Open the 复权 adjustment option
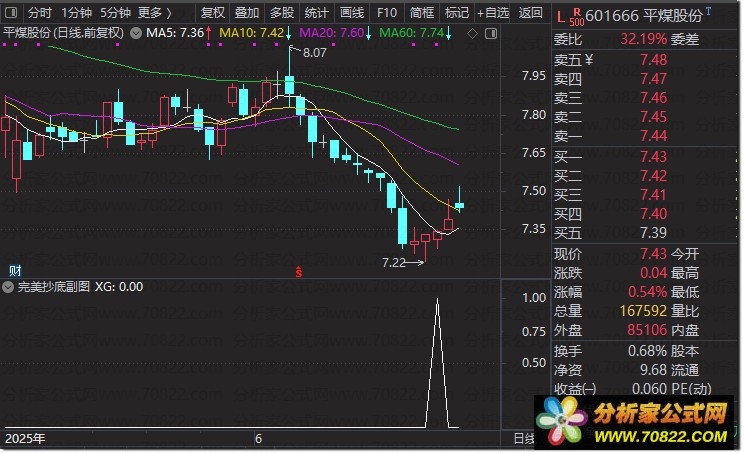The image size is (744, 453). (212, 13)
